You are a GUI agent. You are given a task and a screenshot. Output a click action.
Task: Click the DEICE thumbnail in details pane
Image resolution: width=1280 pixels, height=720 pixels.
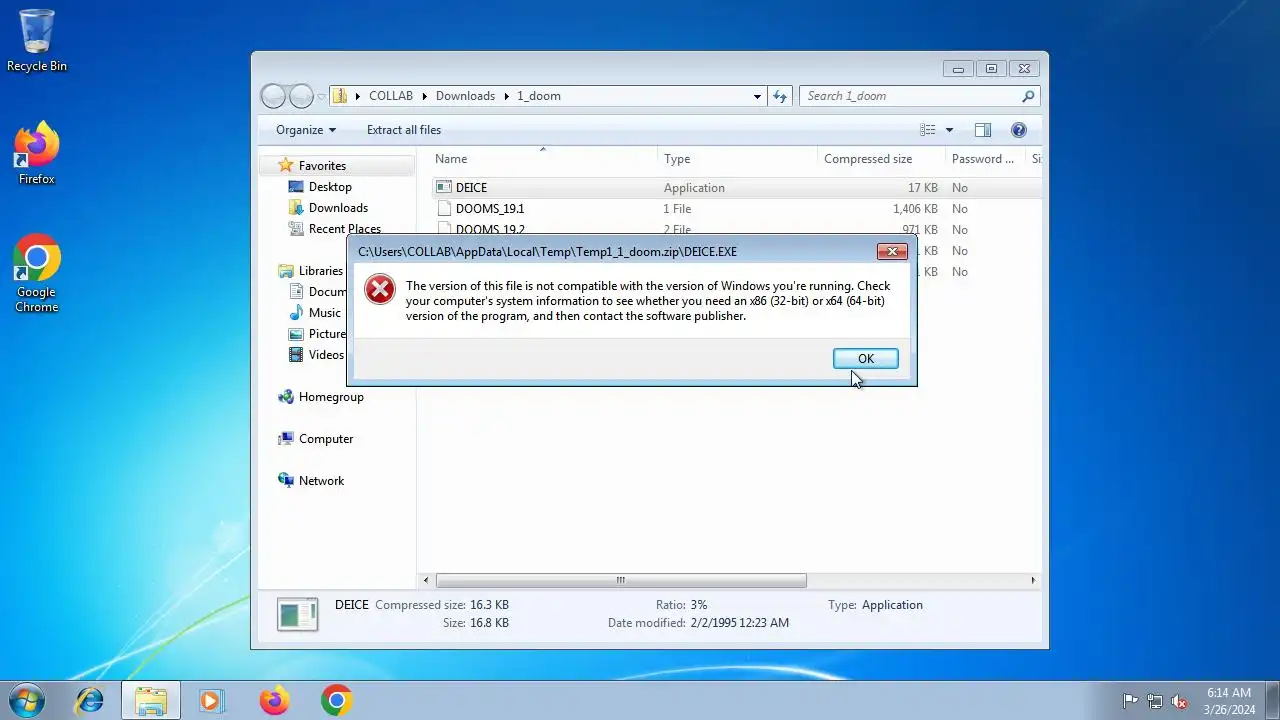coord(297,615)
